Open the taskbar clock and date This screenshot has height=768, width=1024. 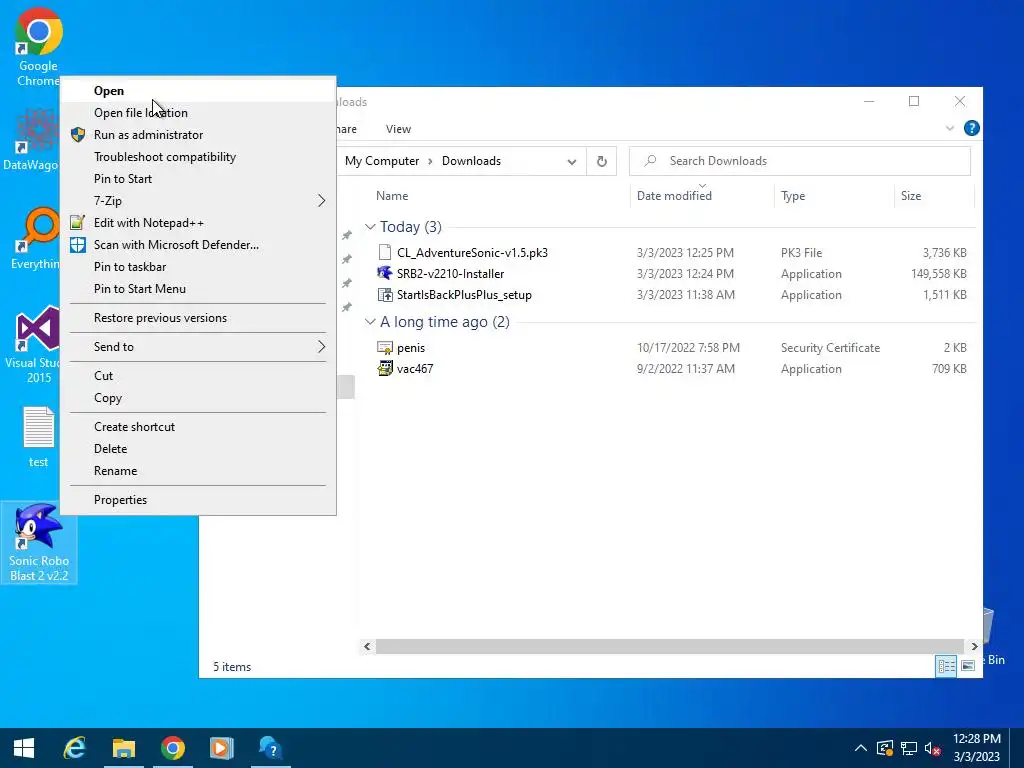click(976, 748)
